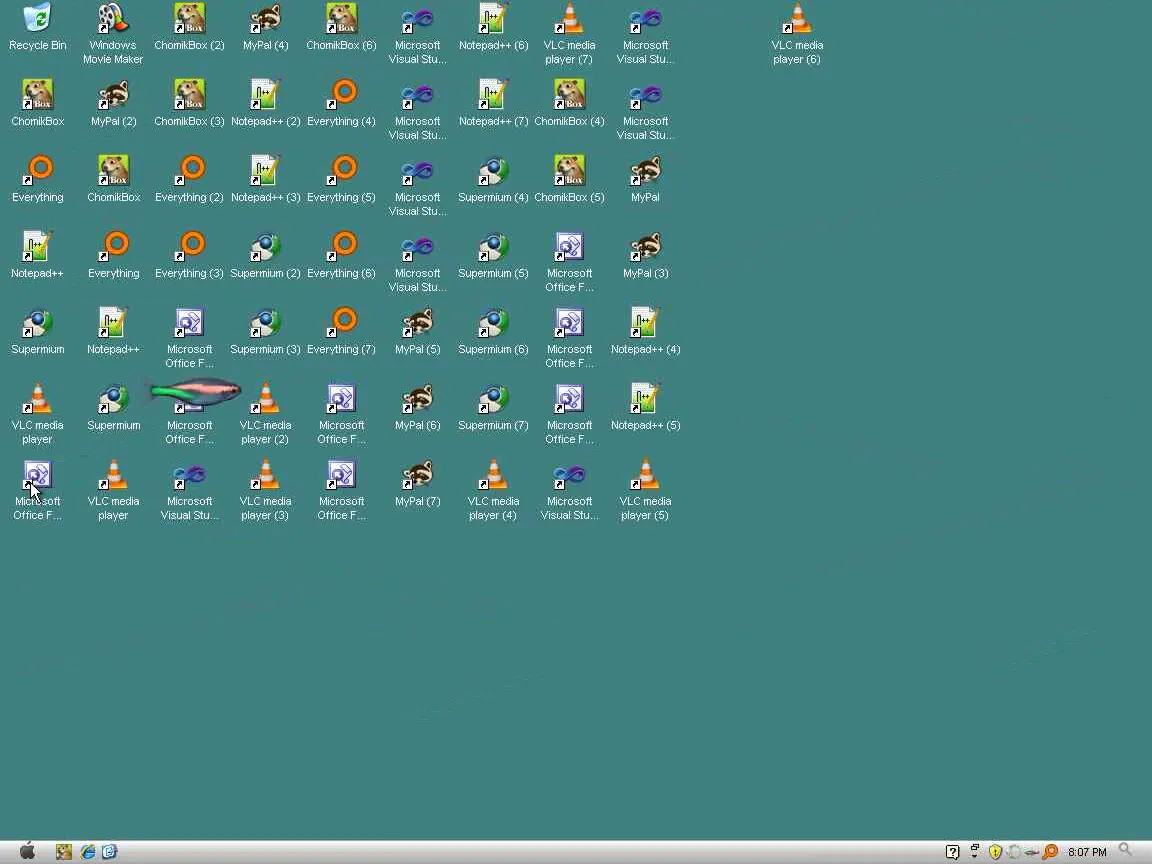Select the Windows Movie Maker shortcut
The width and height of the screenshot is (1152, 864).
[x=112, y=34]
